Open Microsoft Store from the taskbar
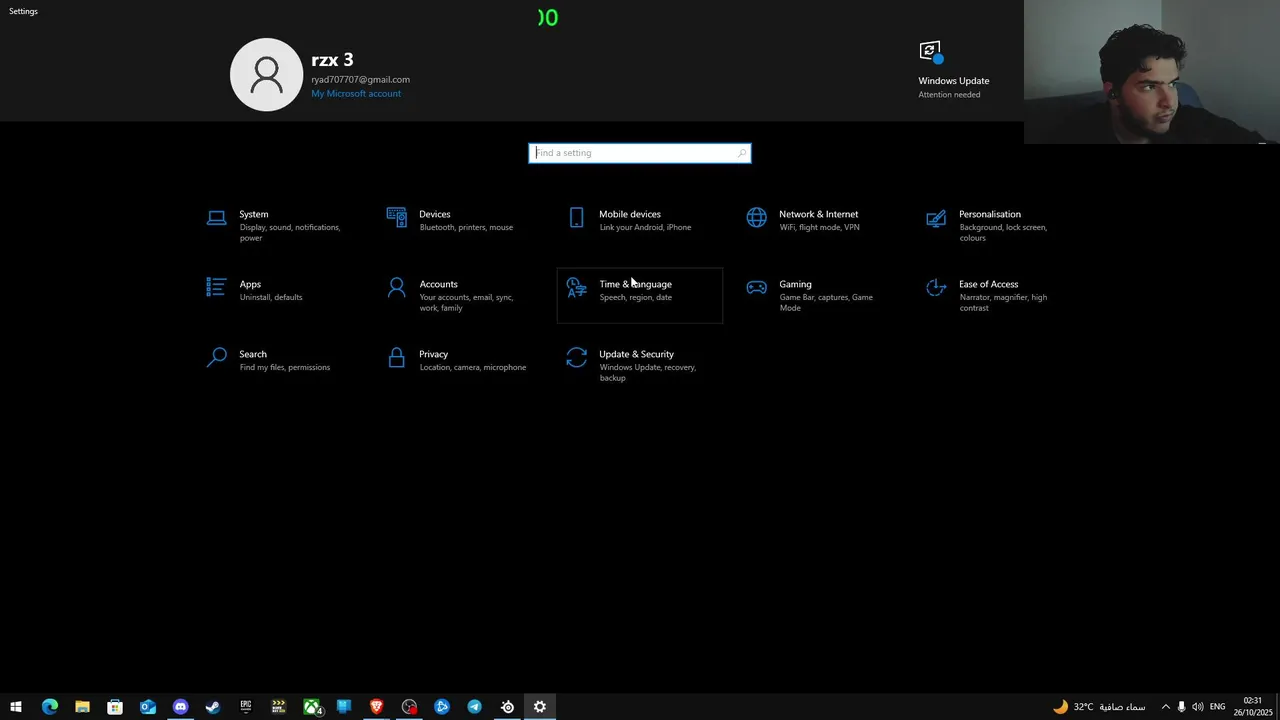The image size is (1280, 720). pos(115,707)
